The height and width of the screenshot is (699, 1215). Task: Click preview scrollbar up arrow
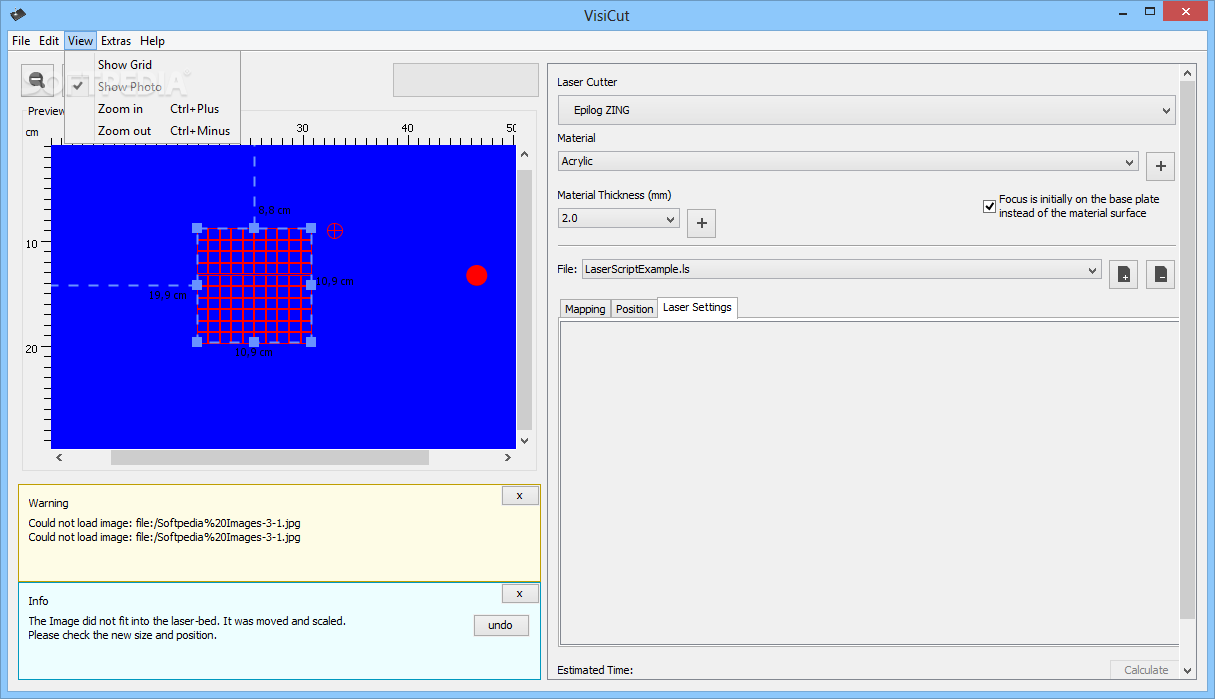click(524, 154)
